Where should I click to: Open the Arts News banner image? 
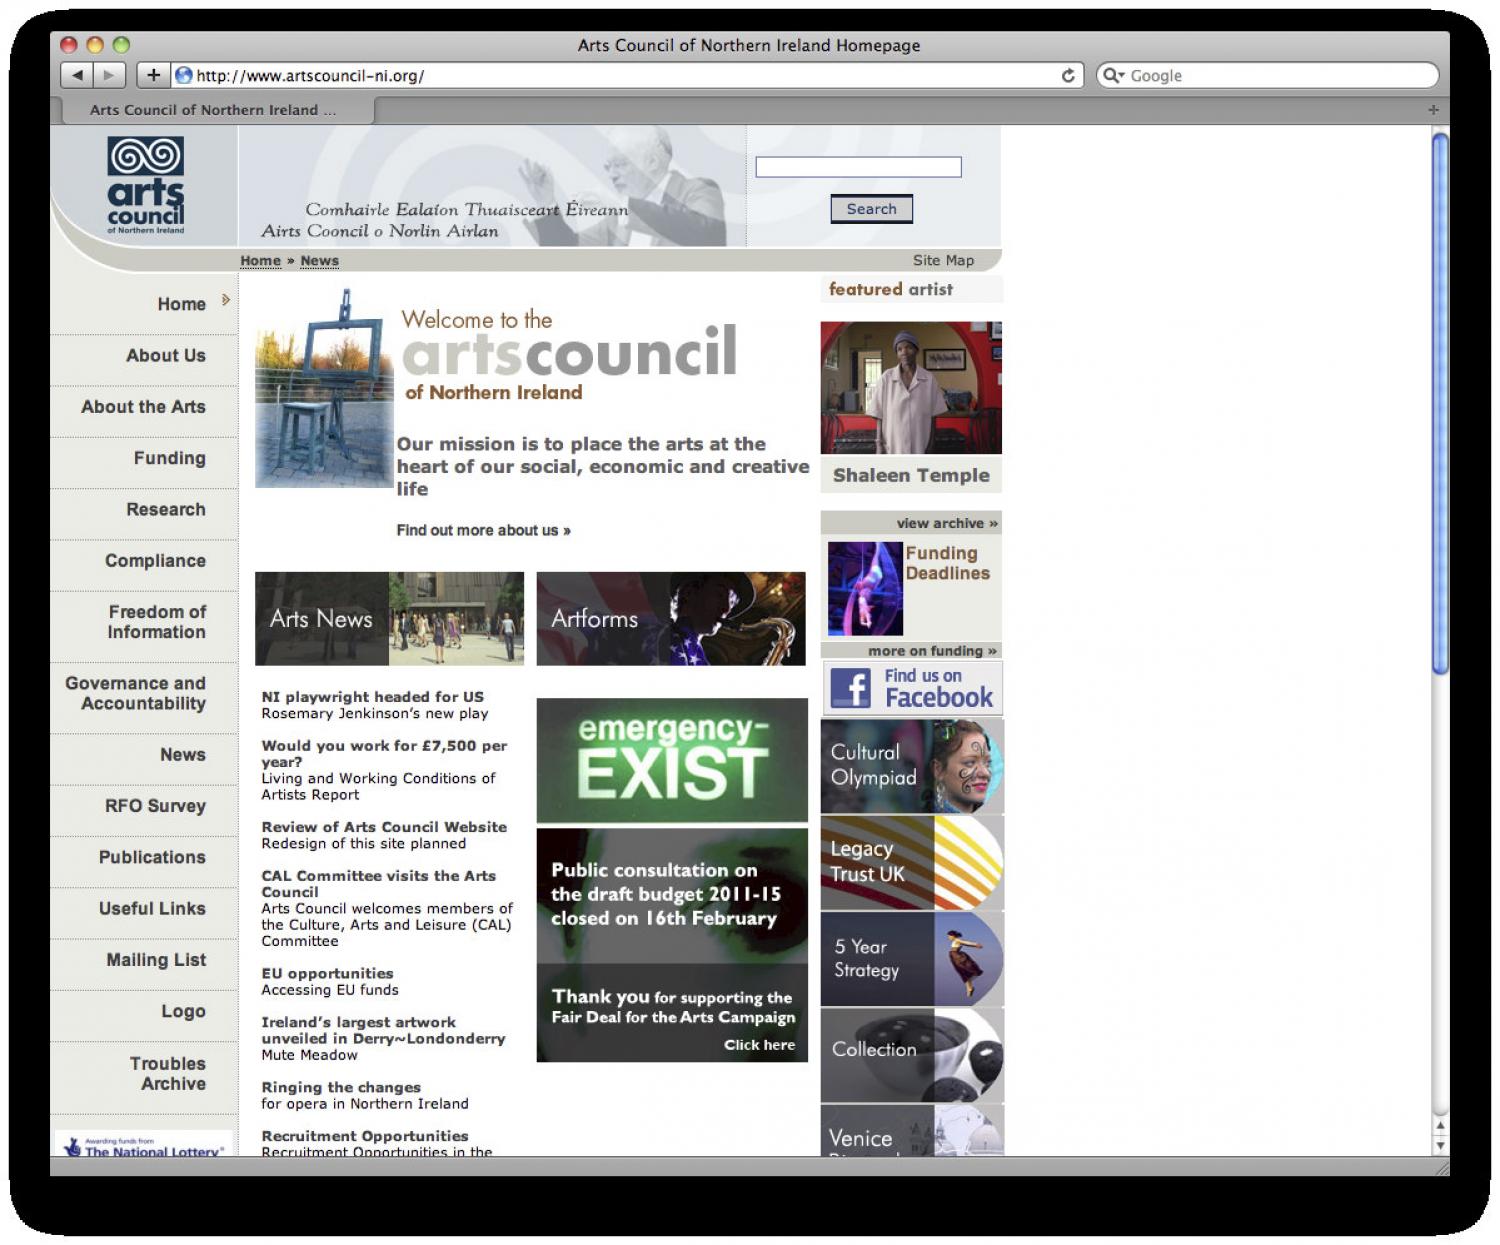389,619
